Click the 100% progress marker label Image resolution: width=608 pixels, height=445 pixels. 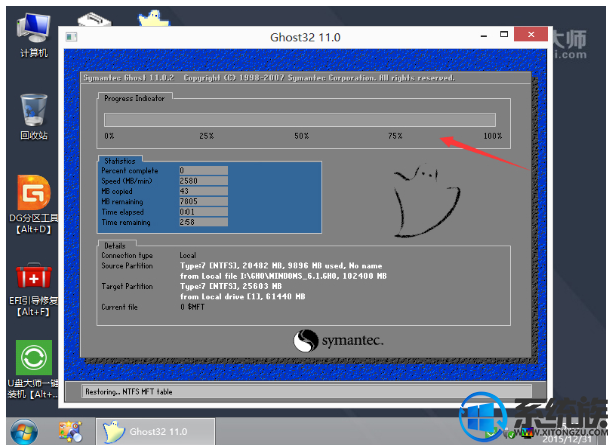click(x=492, y=136)
